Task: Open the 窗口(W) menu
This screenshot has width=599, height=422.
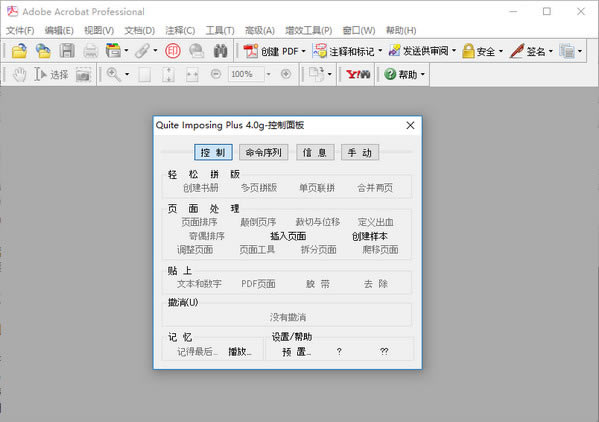Action: (x=359, y=30)
